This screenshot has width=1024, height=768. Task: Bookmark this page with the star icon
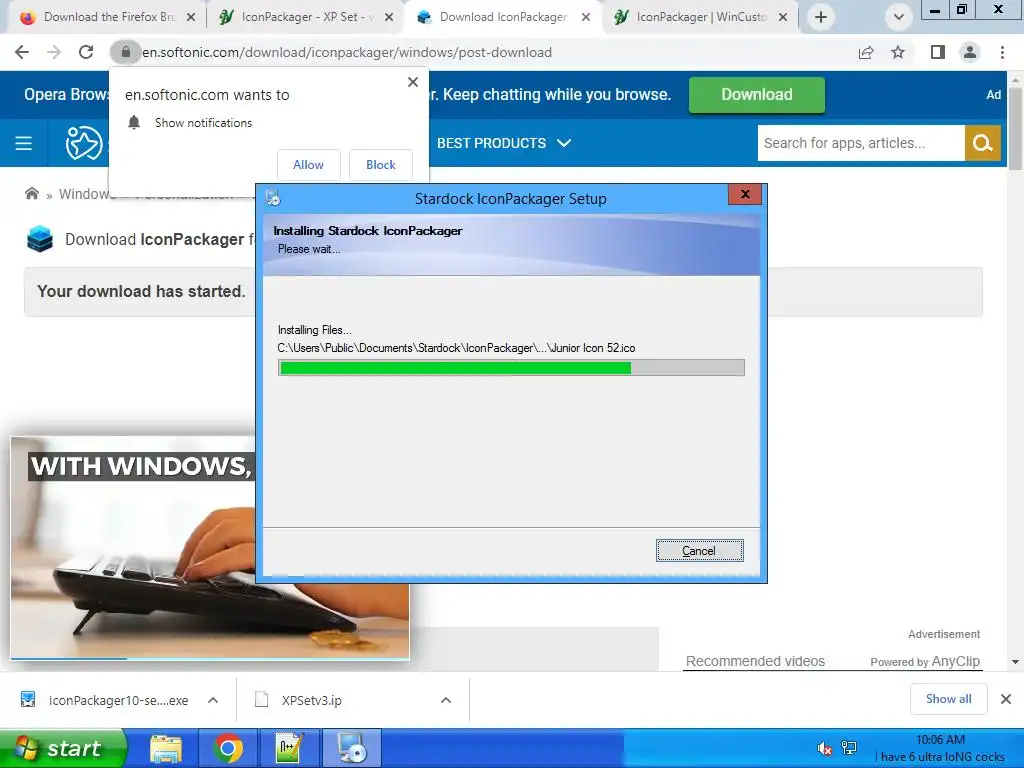point(899,52)
